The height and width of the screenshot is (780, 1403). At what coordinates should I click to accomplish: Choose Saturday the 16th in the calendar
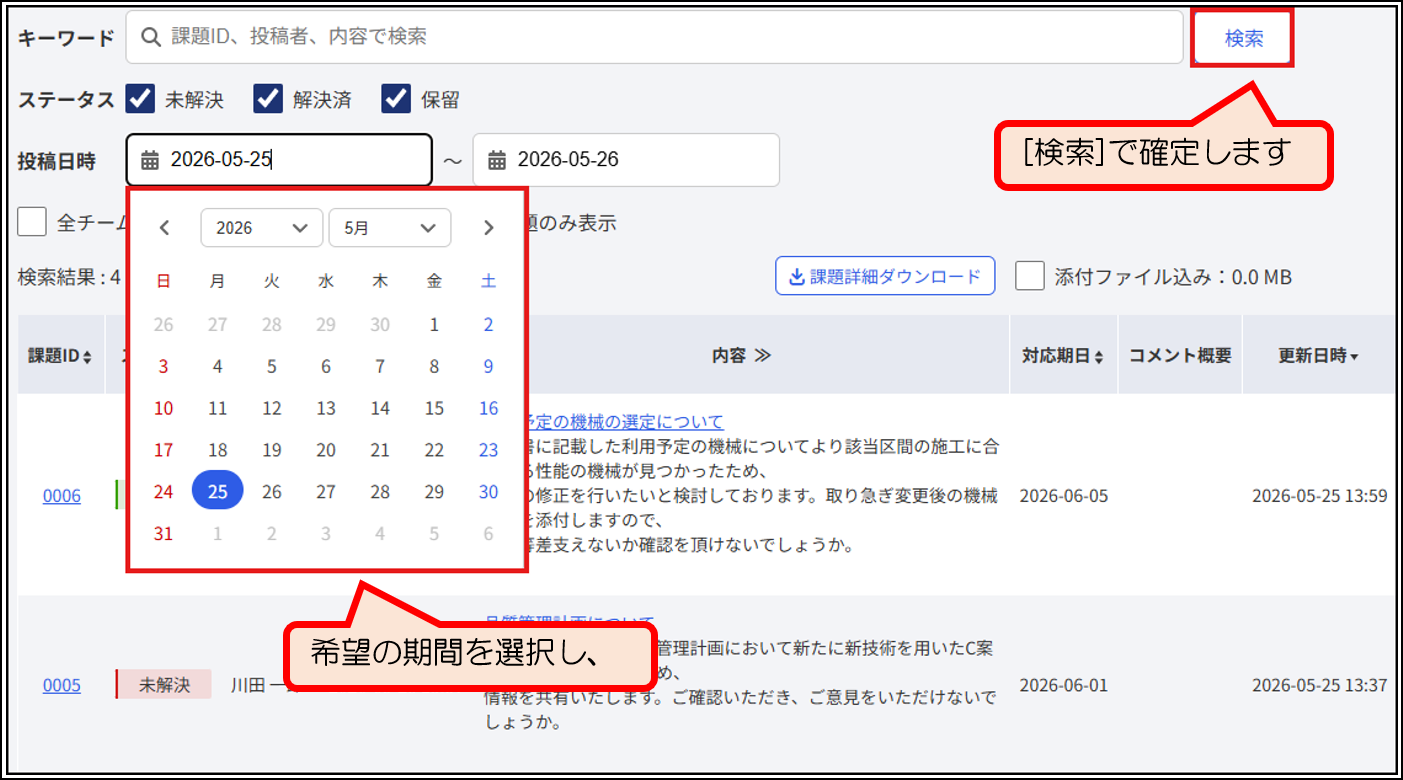[488, 408]
